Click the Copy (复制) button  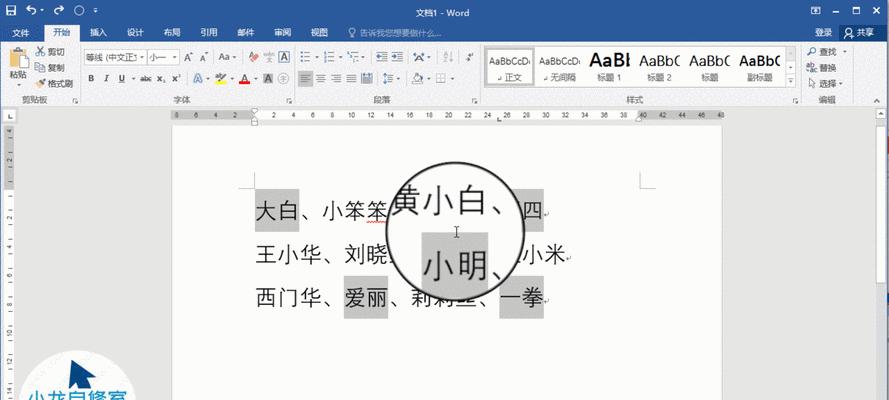[50, 68]
